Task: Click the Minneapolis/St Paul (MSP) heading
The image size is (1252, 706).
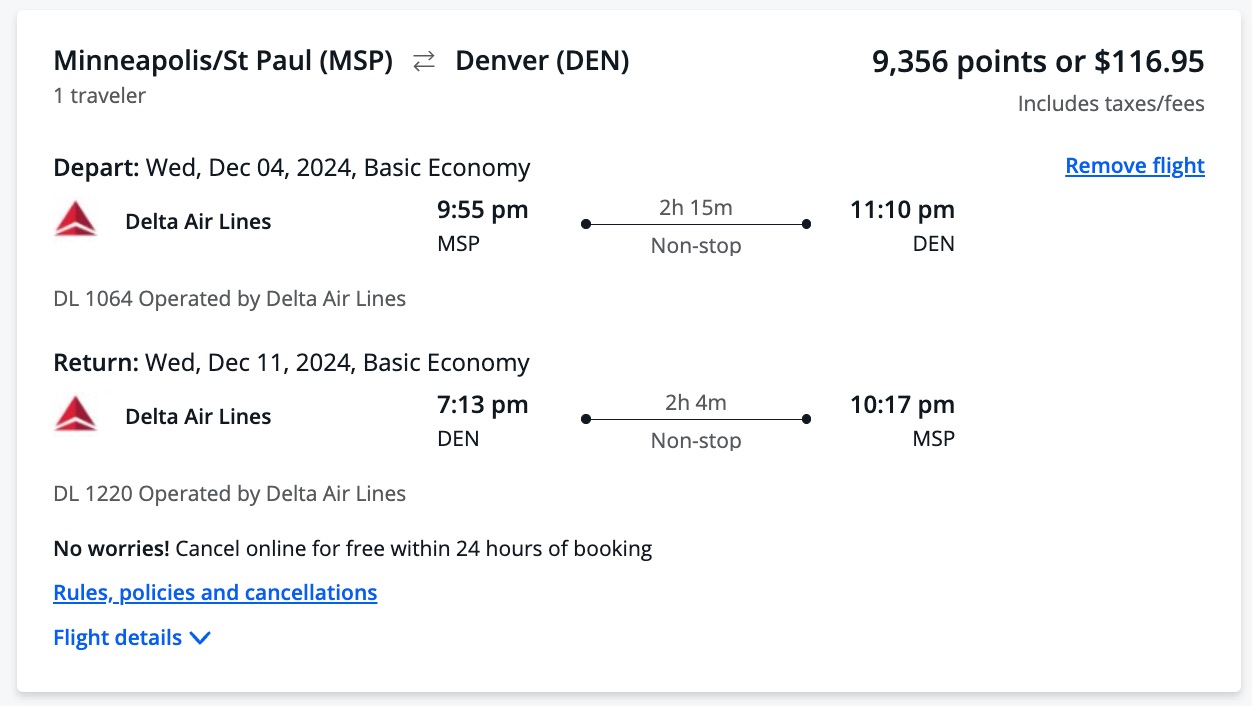Action: (x=223, y=60)
